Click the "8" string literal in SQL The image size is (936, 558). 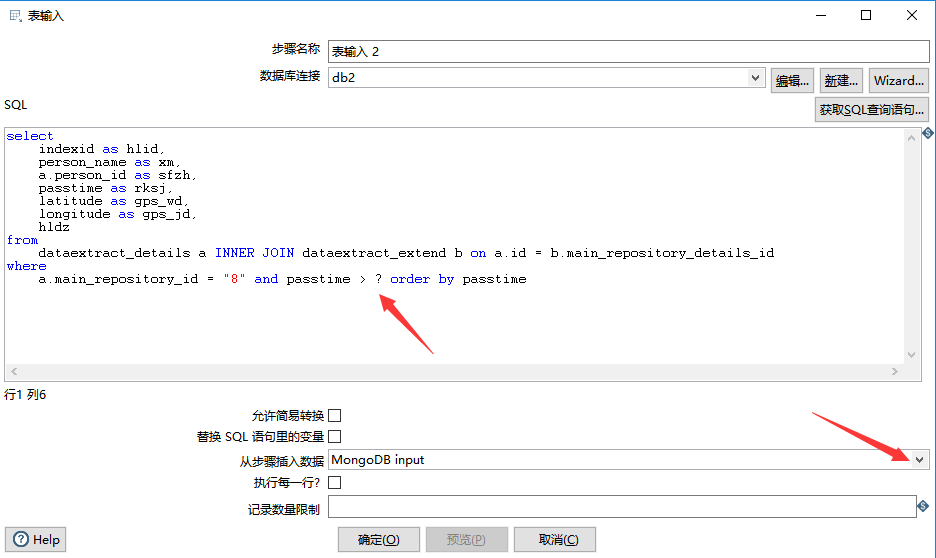[x=234, y=279]
